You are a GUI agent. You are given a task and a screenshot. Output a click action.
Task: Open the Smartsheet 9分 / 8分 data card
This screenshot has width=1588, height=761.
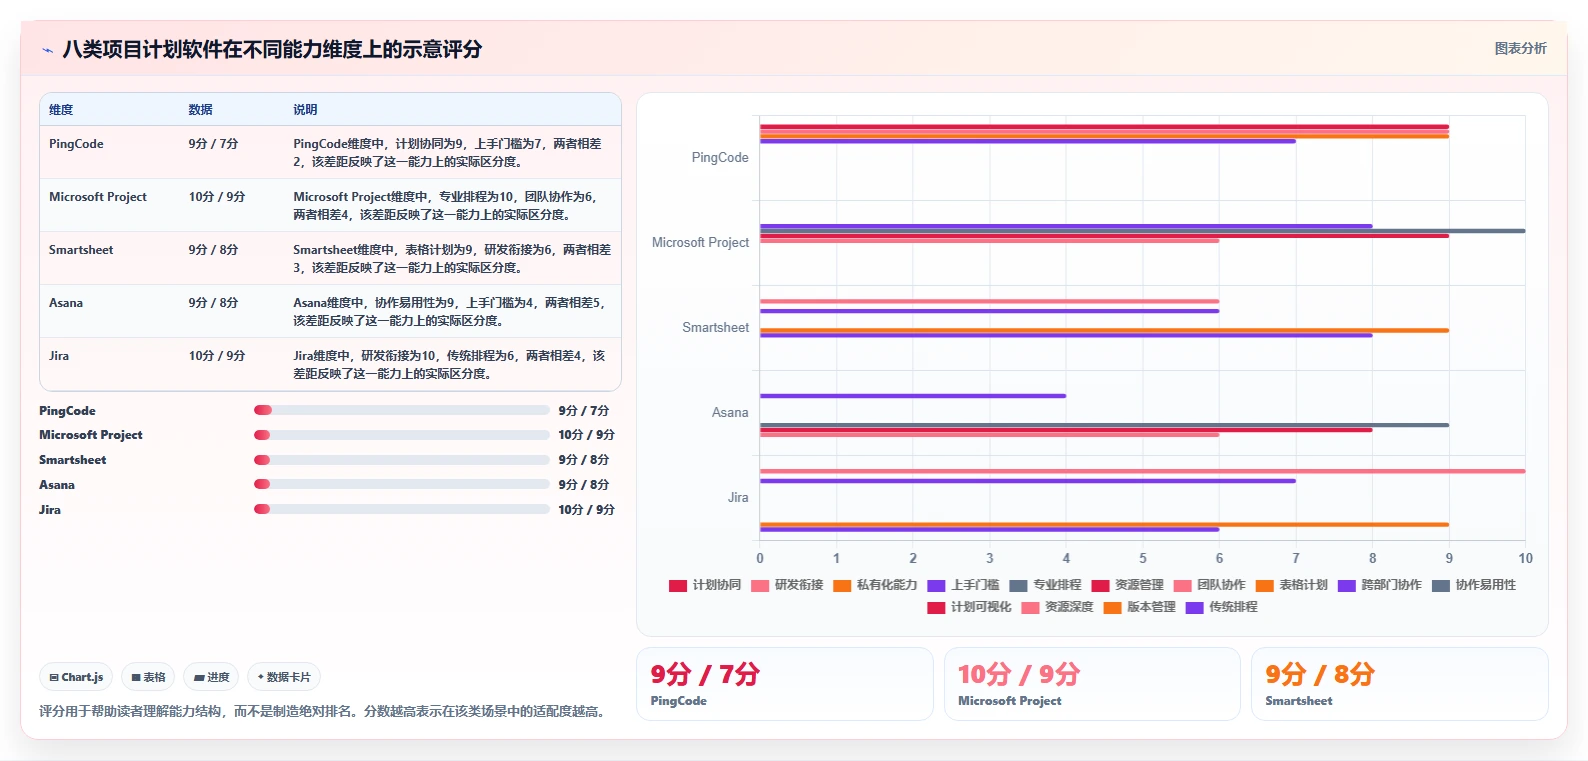pyautogui.click(x=1399, y=684)
